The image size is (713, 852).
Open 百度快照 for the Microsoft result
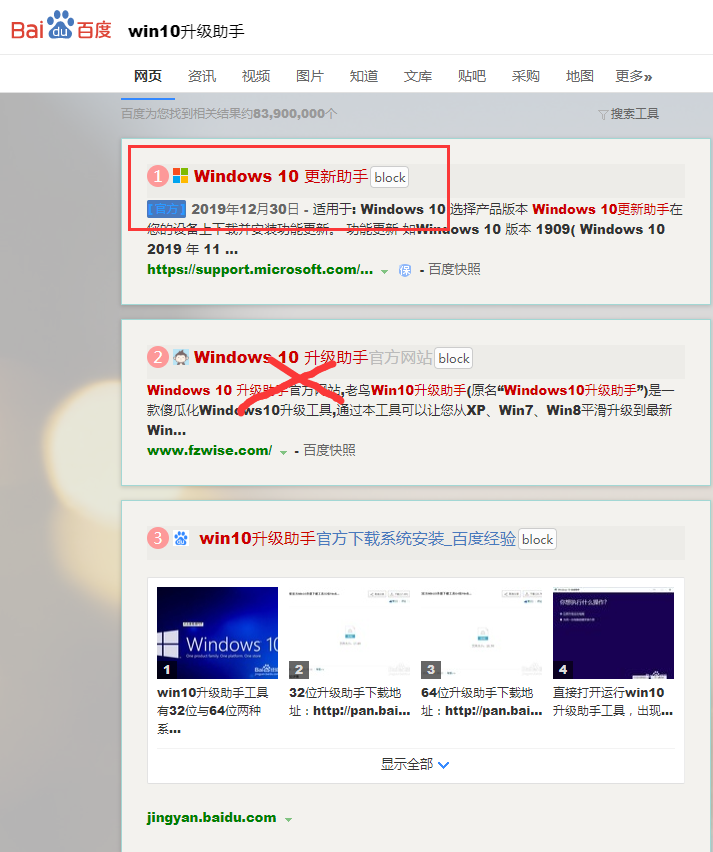(x=454, y=270)
